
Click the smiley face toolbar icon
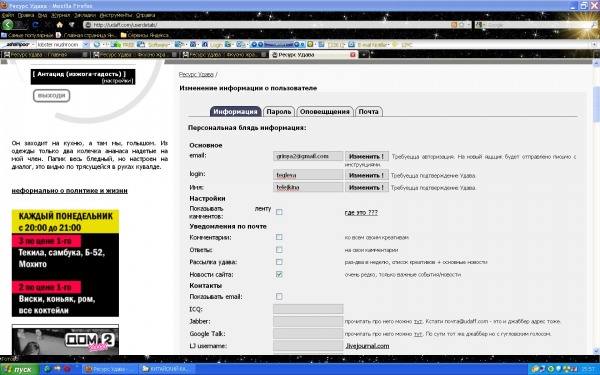[310, 45]
